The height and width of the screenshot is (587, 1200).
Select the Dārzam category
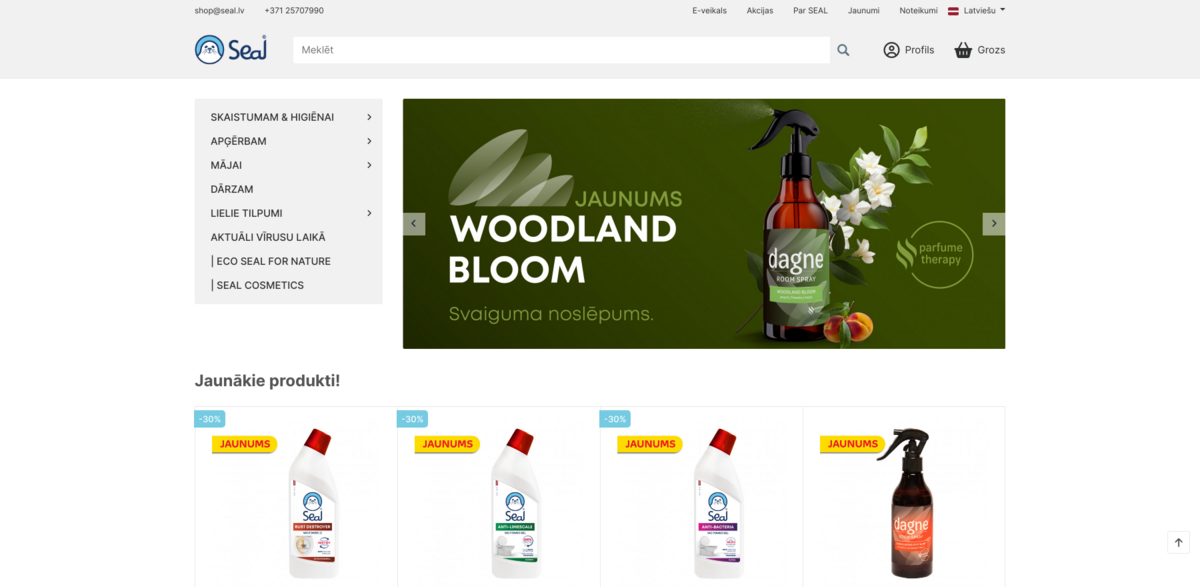pyautogui.click(x=232, y=189)
